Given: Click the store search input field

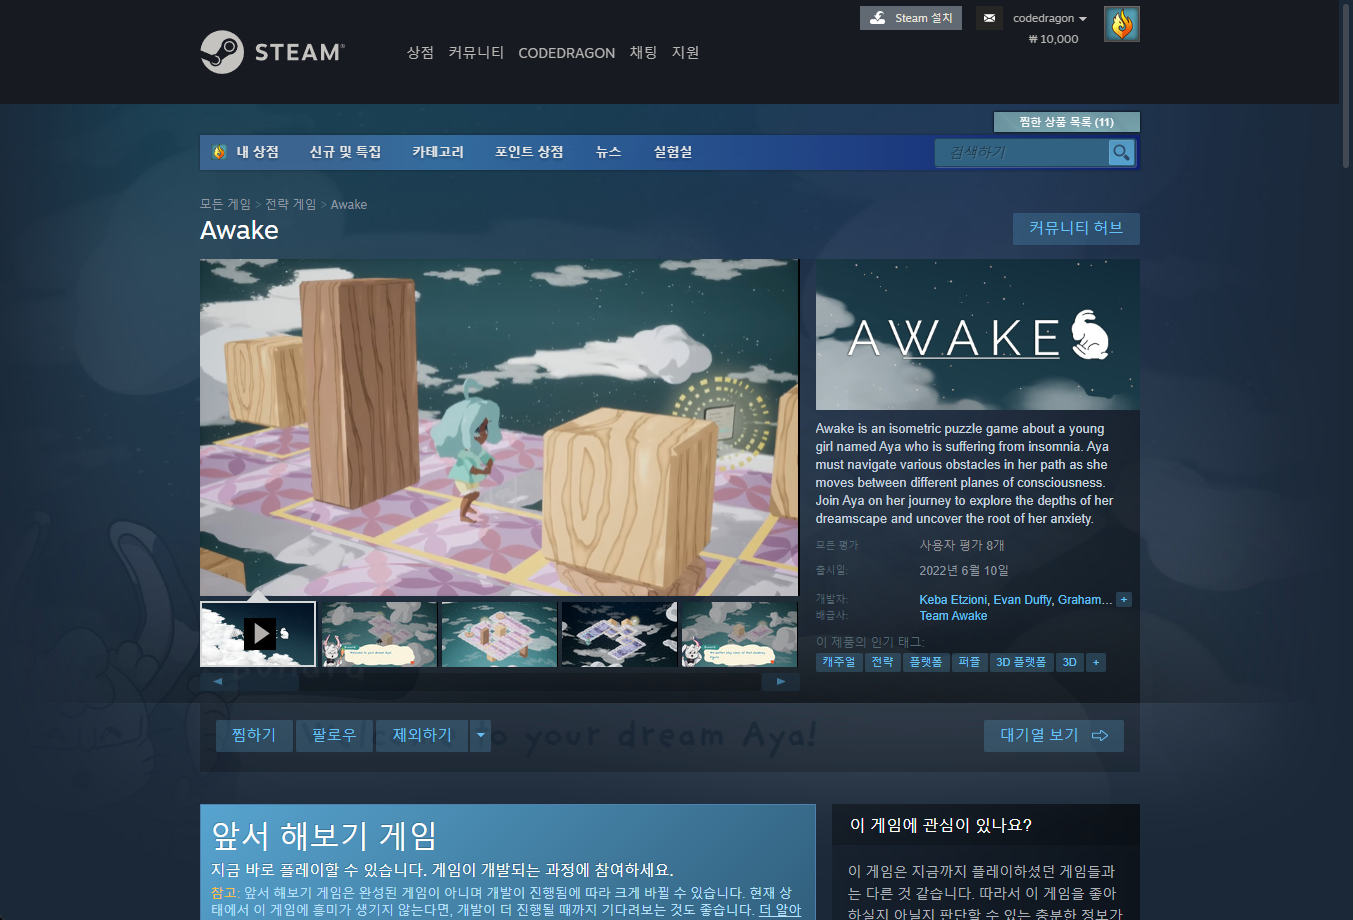Looking at the screenshot, I should tap(1021, 152).
